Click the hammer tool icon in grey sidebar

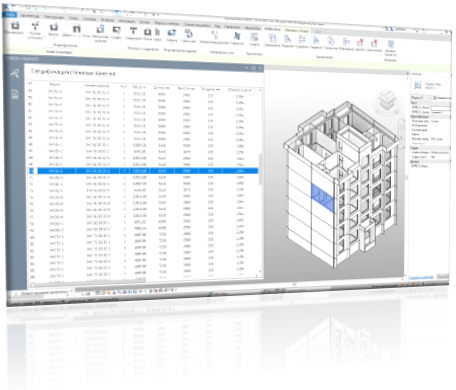[x=15, y=73]
